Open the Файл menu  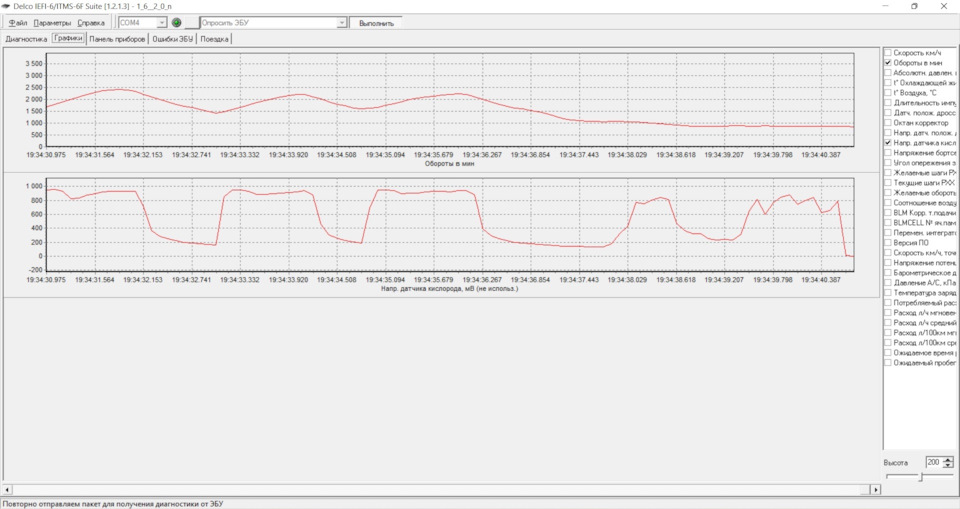pos(18,23)
